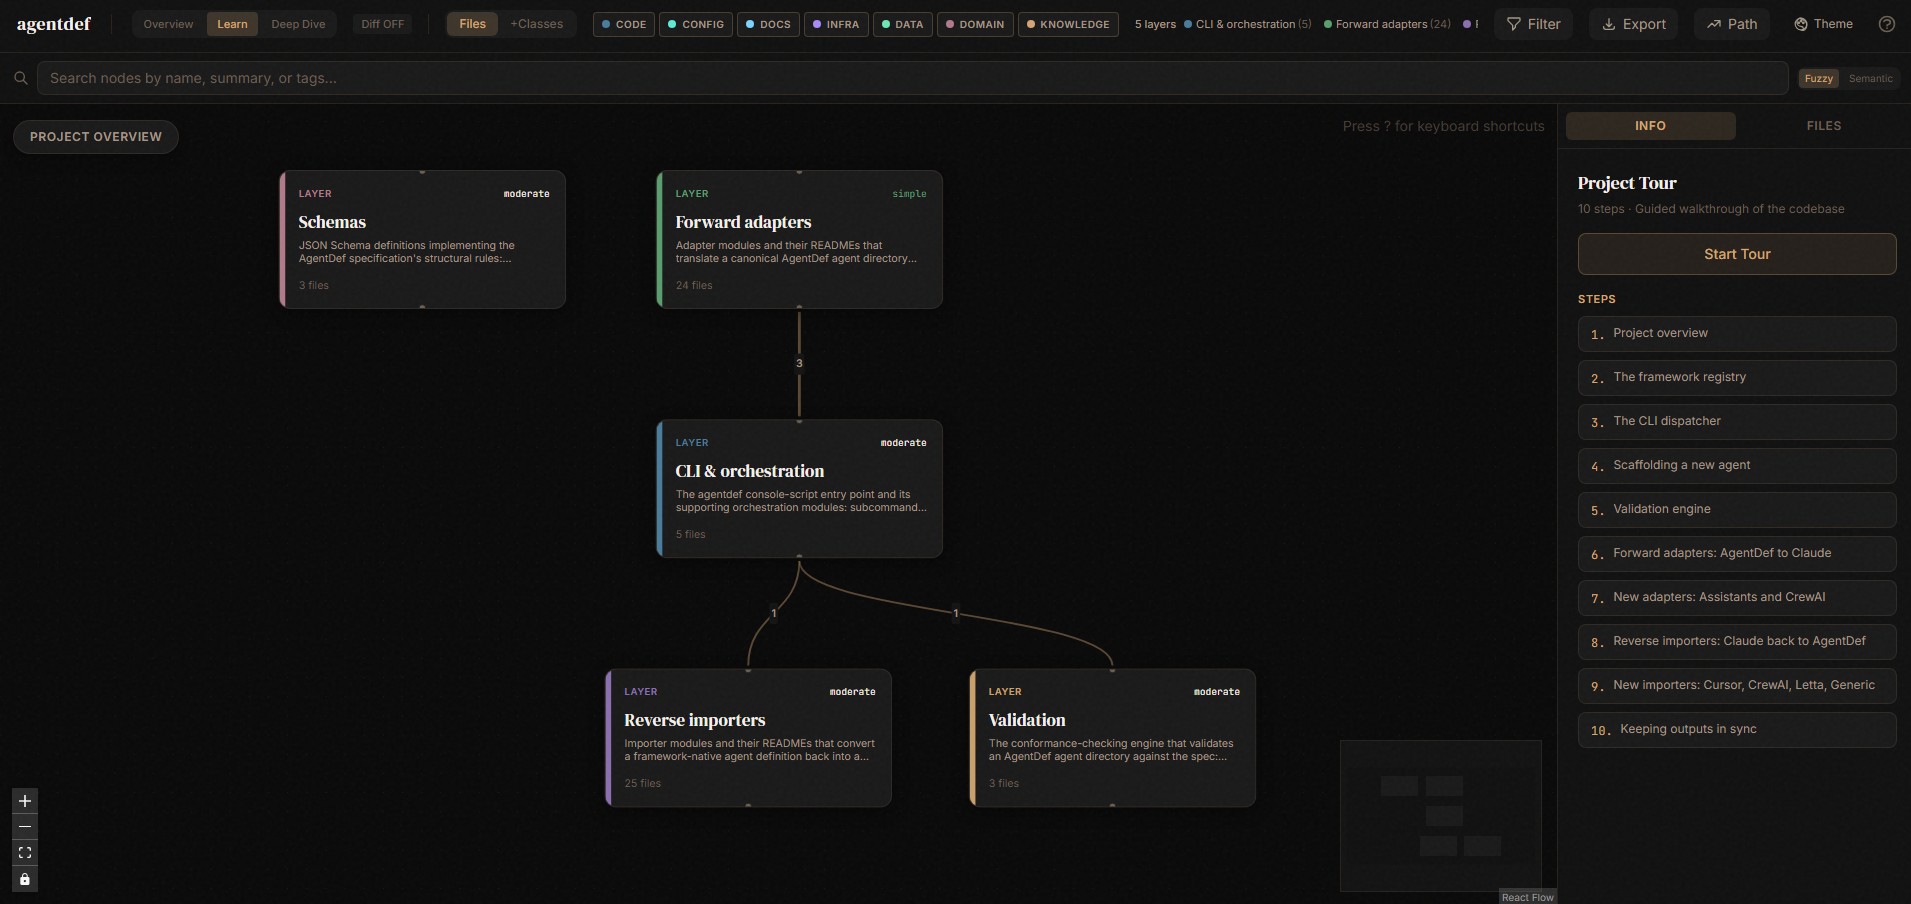Open the Schemas layer node

click(x=422, y=240)
